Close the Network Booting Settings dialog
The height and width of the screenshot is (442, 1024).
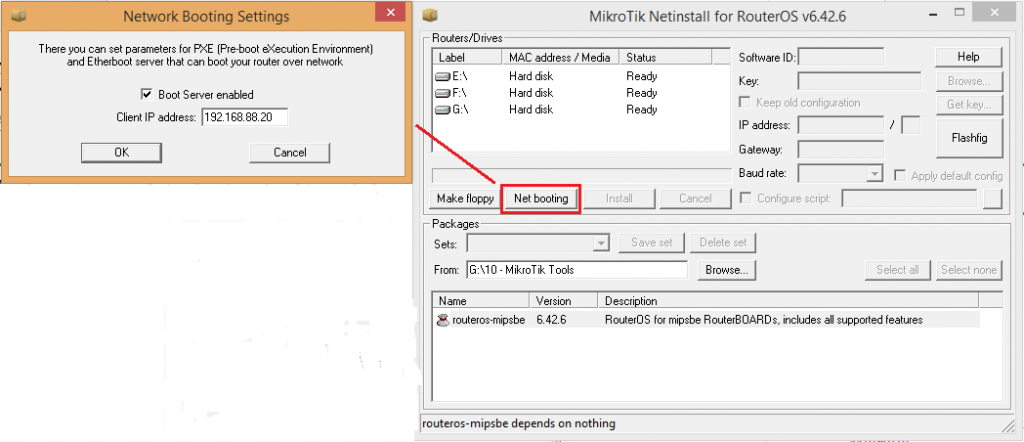pos(391,13)
